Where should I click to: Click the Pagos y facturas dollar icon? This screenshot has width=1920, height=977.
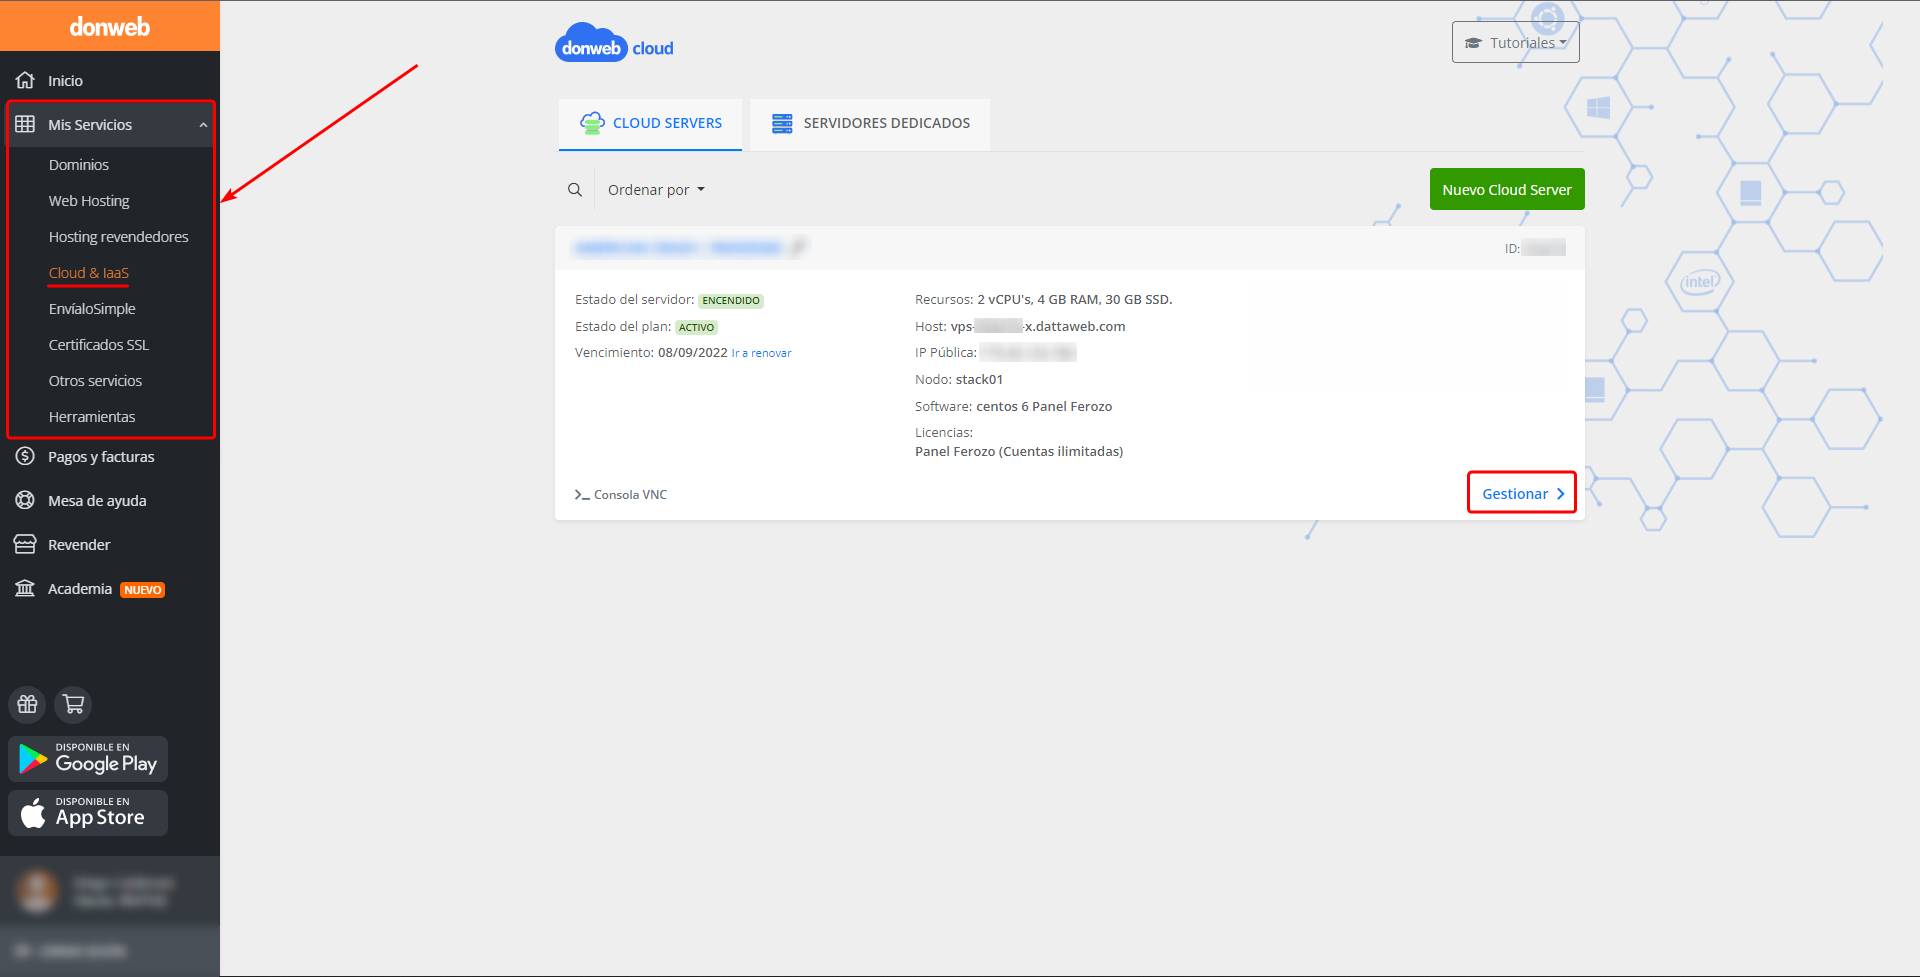click(x=25, y=456)
